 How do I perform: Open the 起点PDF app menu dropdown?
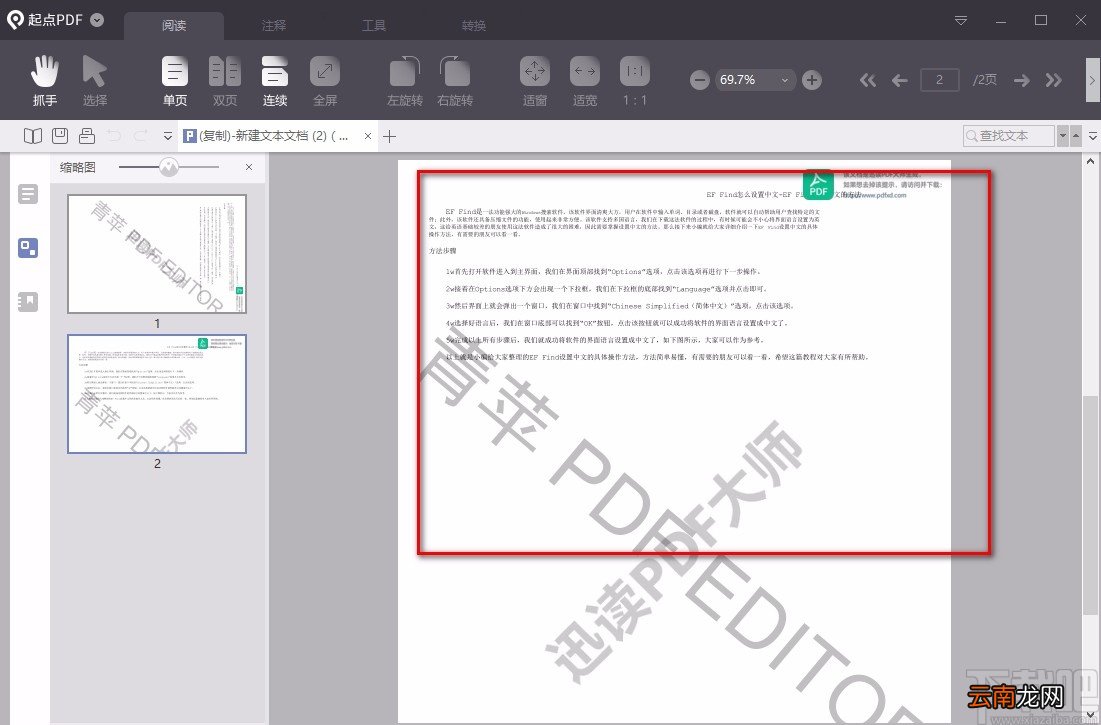(x=98, y=20)
